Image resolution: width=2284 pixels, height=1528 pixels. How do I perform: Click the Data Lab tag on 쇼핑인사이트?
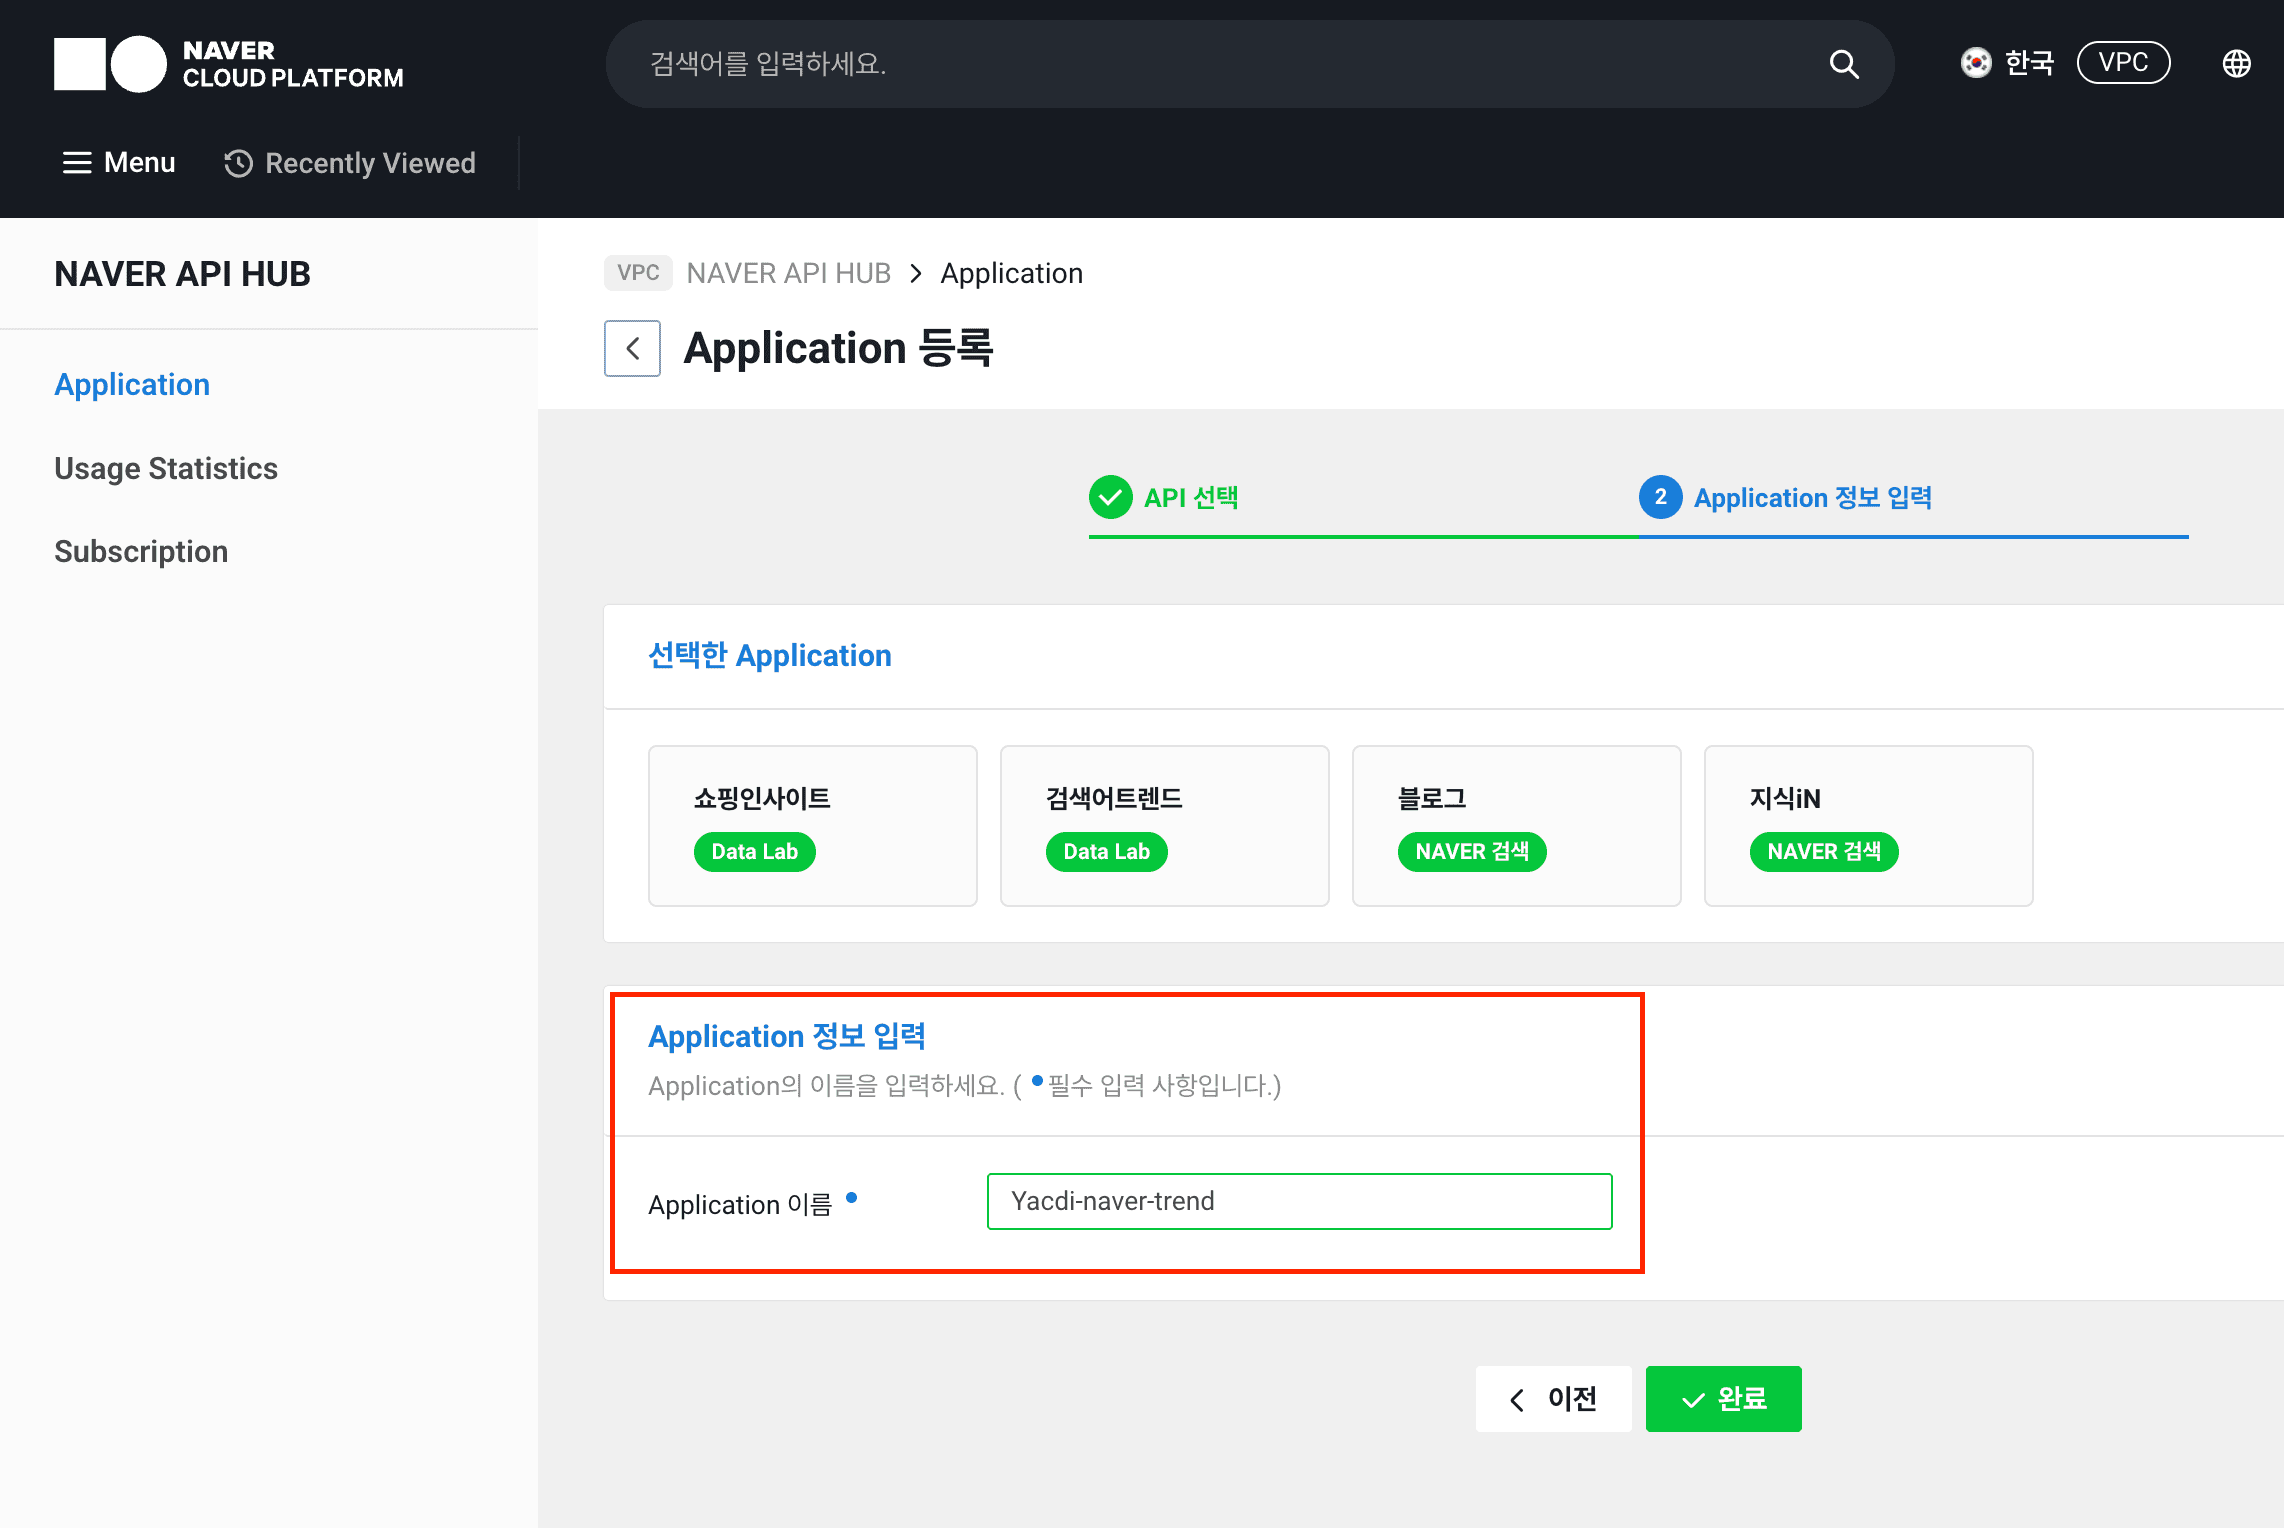[x=754, y=852]
